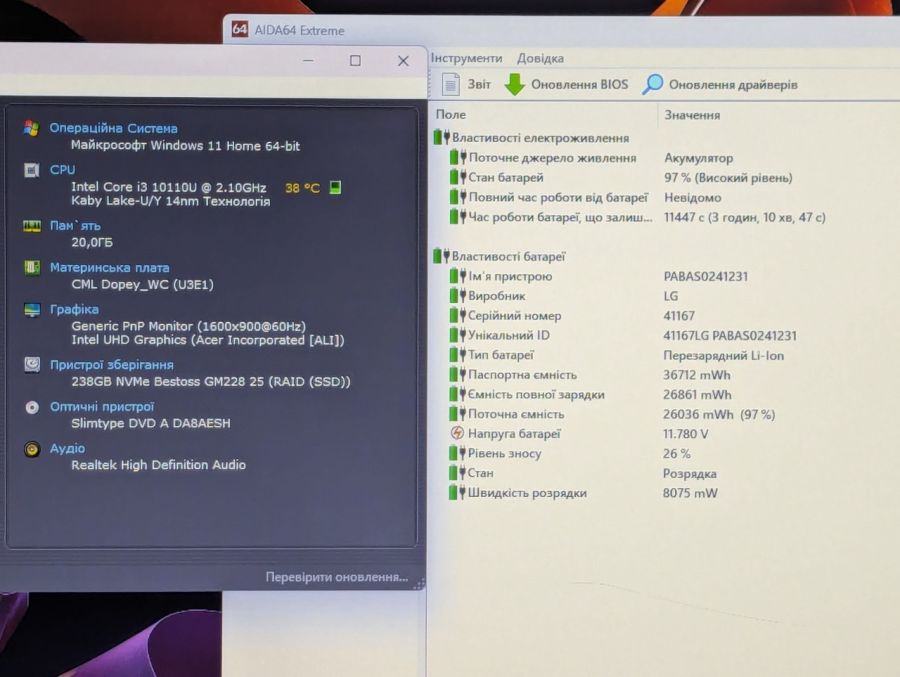The image size is (900, 677).
Task: Click the Аудіо speaker icon
Action: (x=32, y=448)
